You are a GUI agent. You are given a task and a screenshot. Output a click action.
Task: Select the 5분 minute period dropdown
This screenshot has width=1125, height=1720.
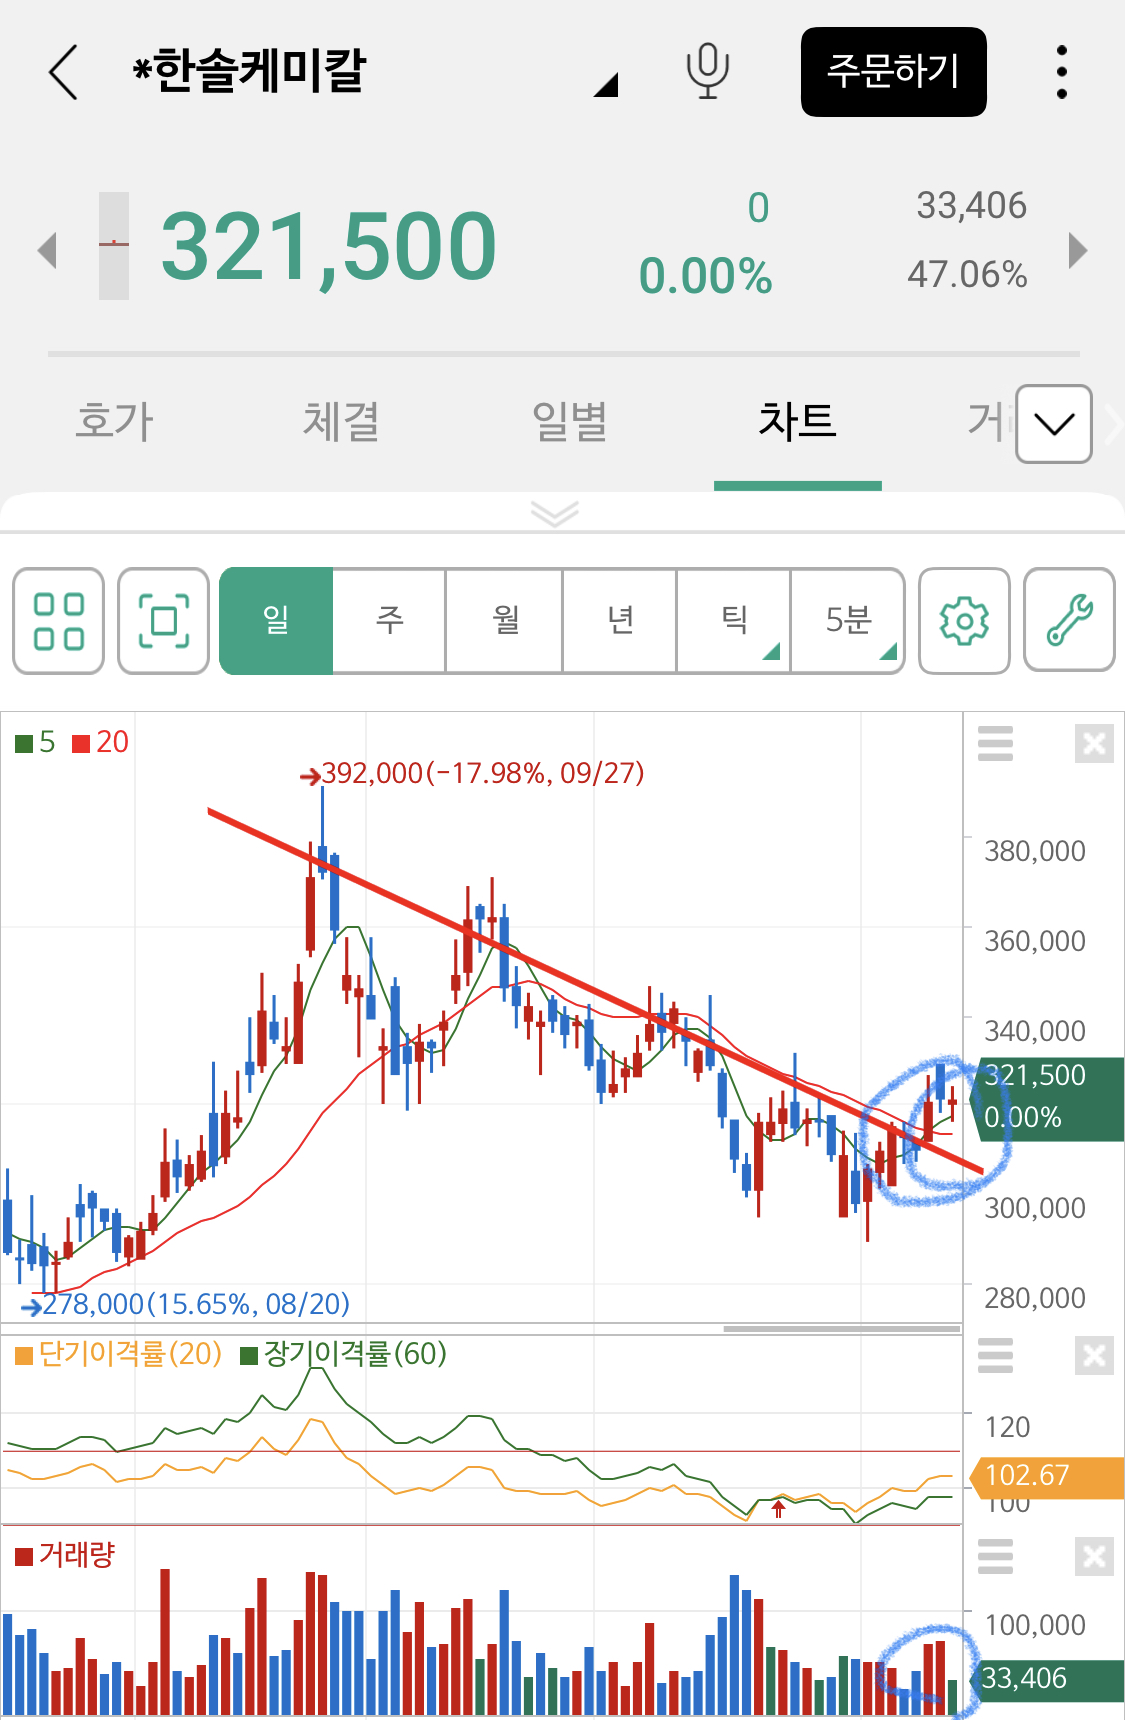pyautogui.click(x=848, y=621)
